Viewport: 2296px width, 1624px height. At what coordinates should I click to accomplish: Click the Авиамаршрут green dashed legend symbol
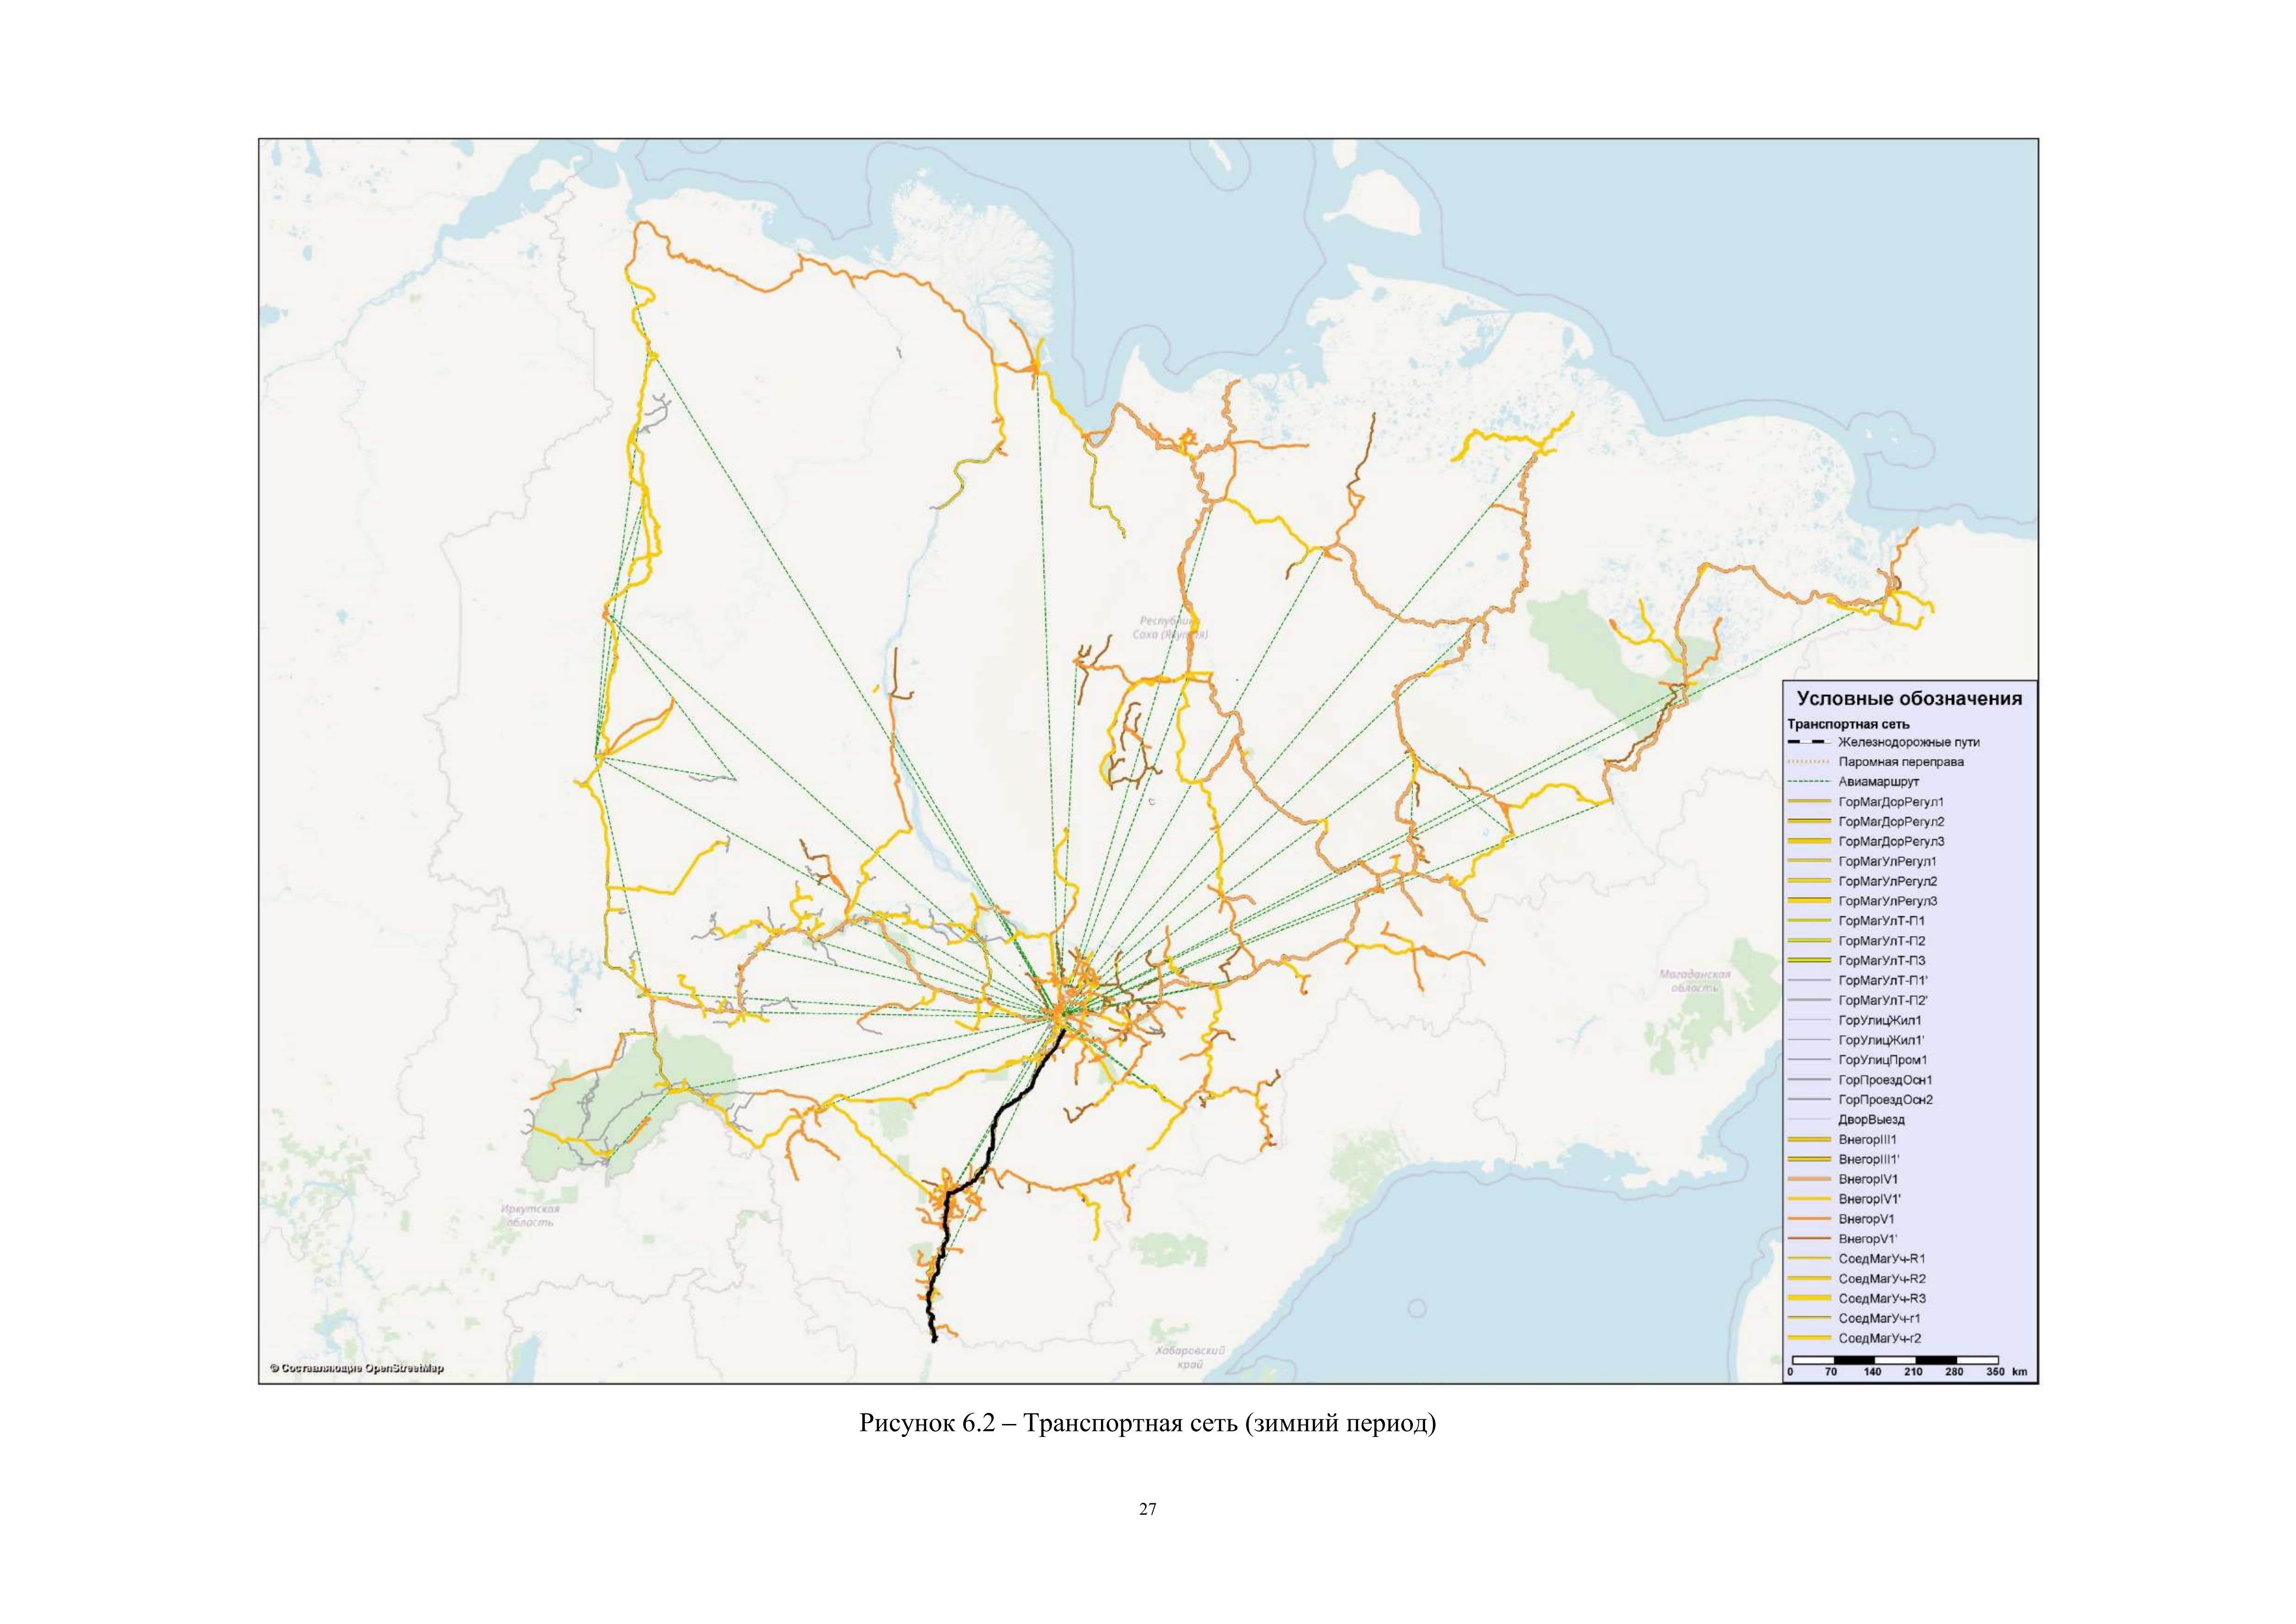(1809, 782)
